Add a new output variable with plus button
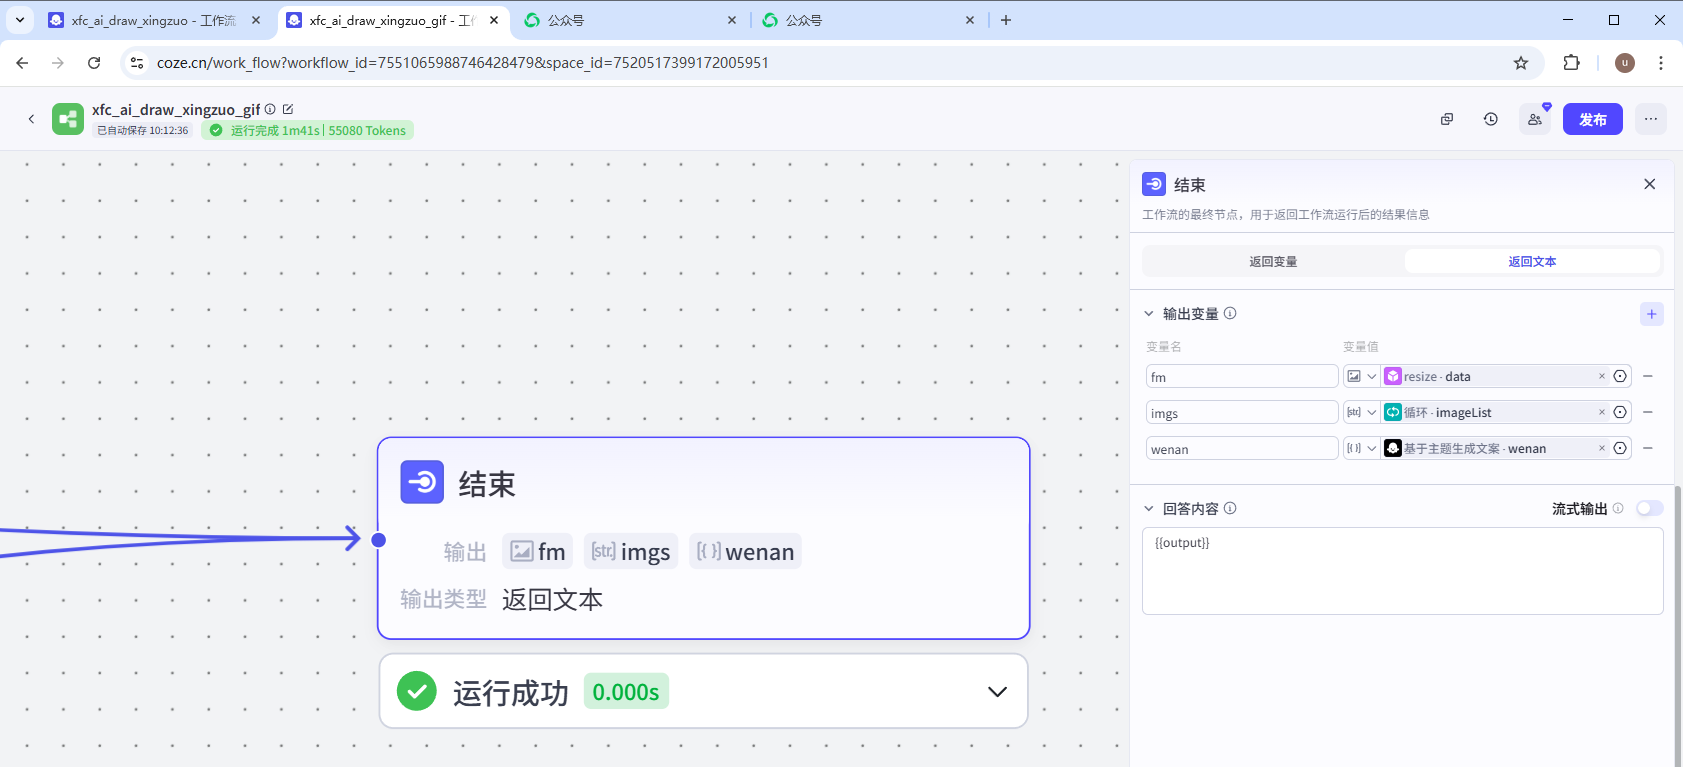 [x=1652, y=314]
